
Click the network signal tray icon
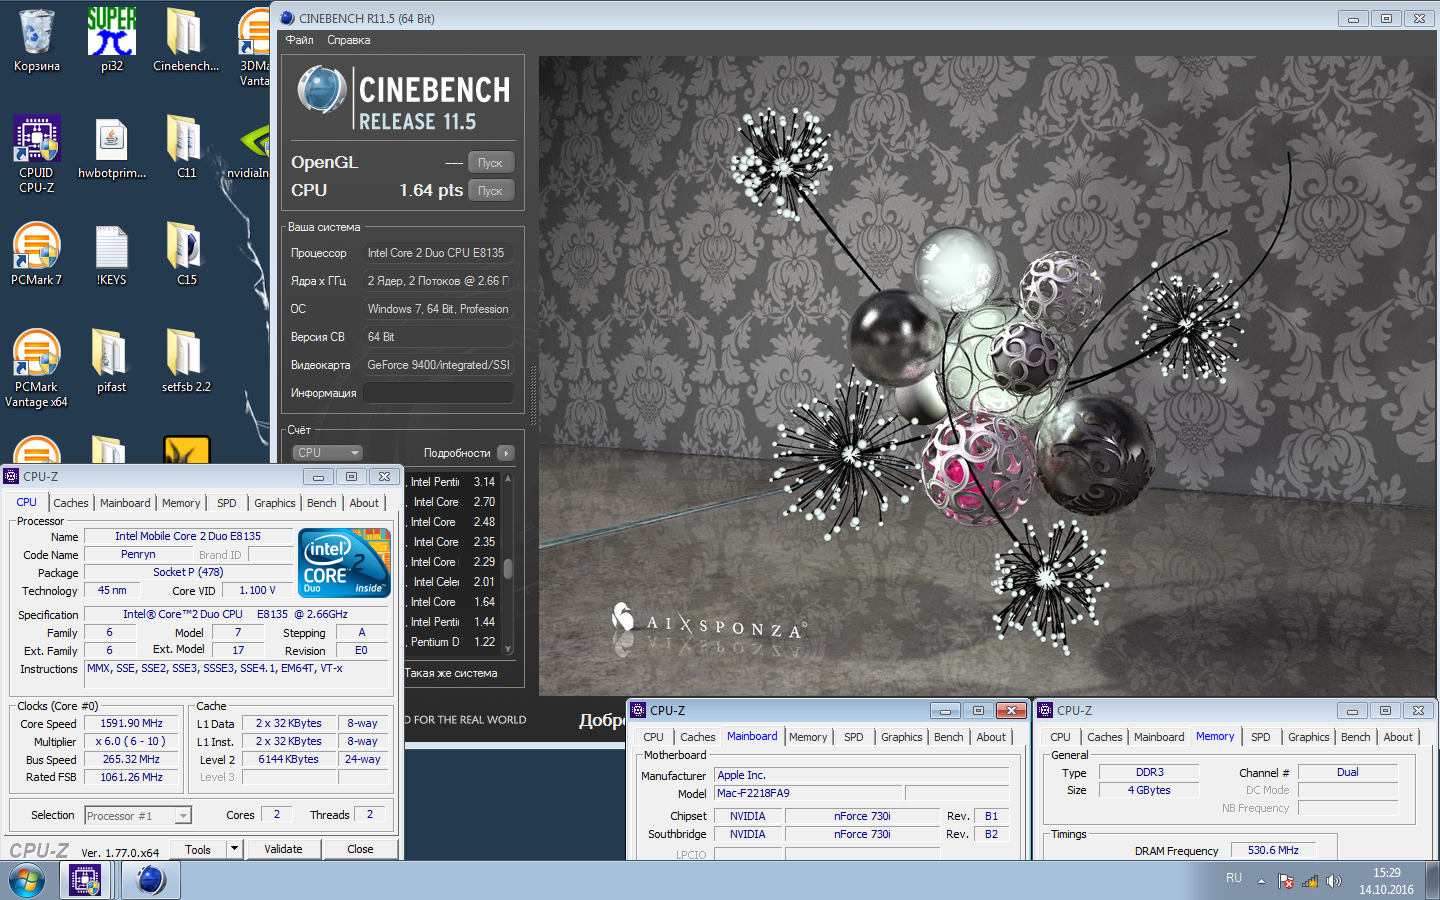[1310, 881]
